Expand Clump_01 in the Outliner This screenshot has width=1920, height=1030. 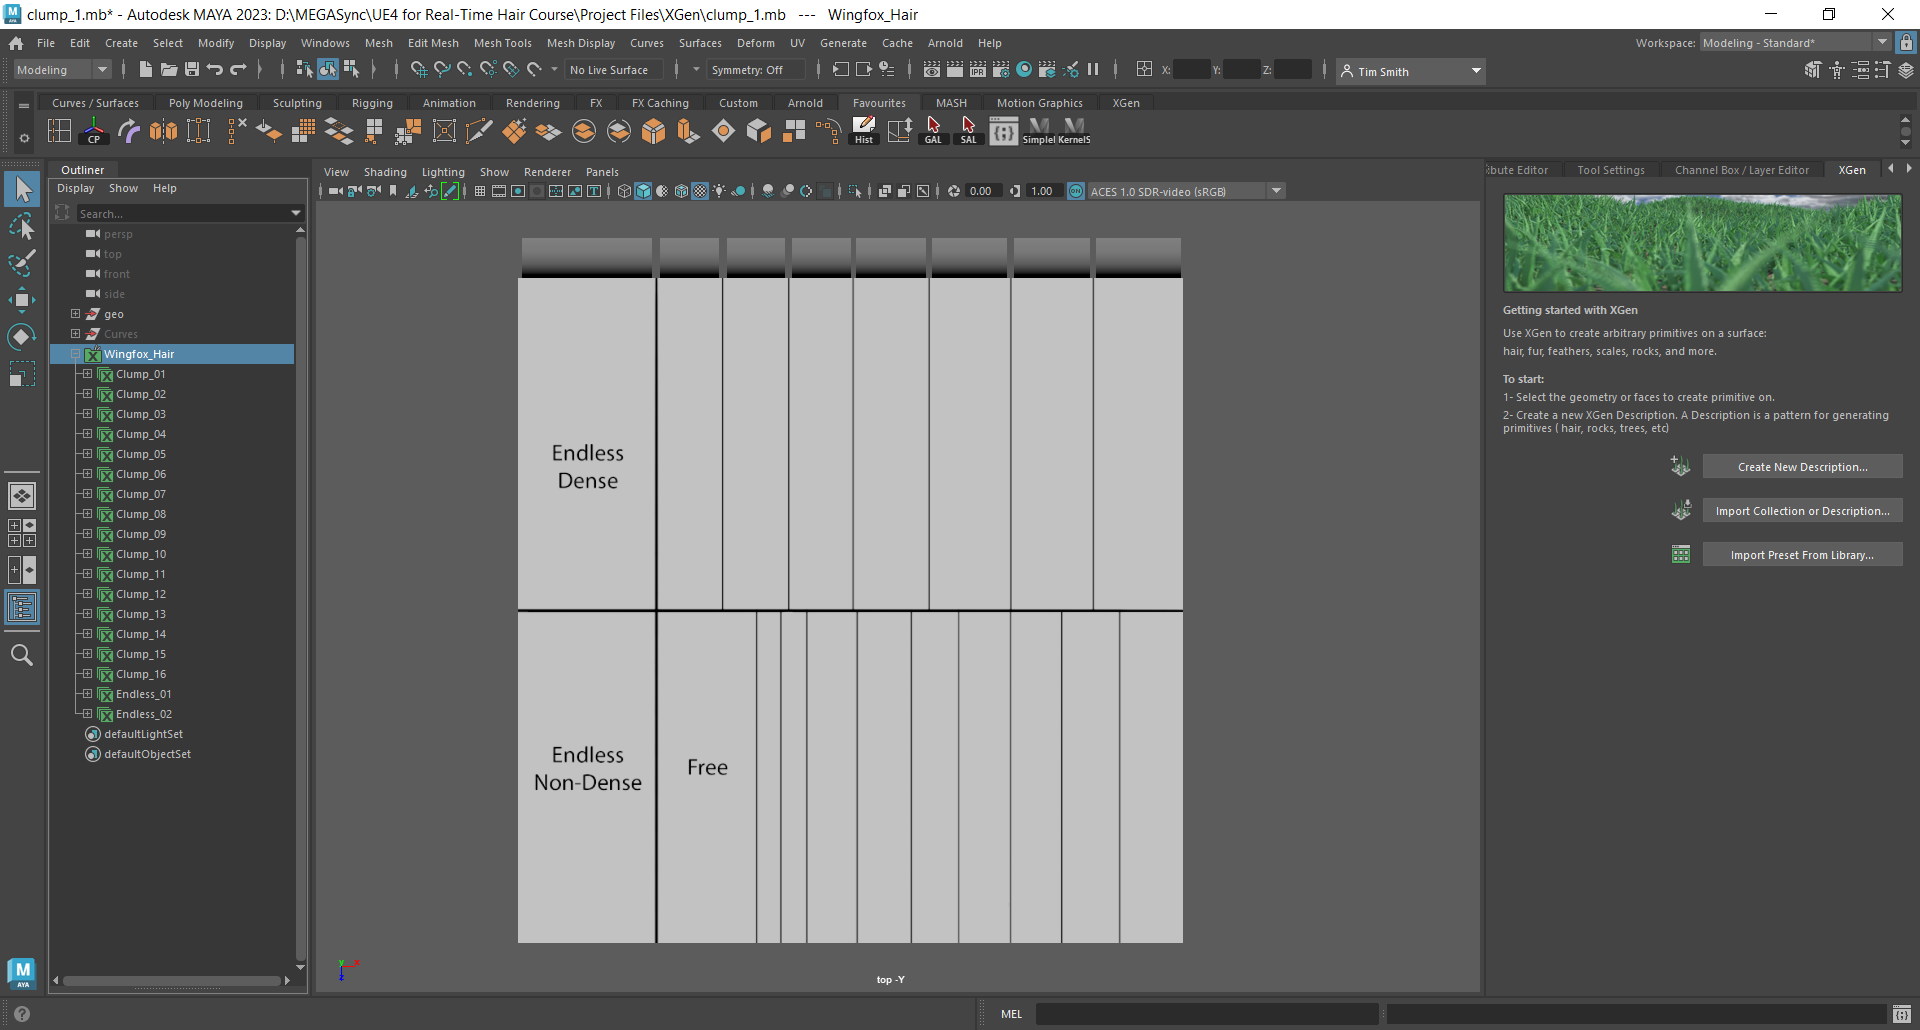tap(87, 374)
